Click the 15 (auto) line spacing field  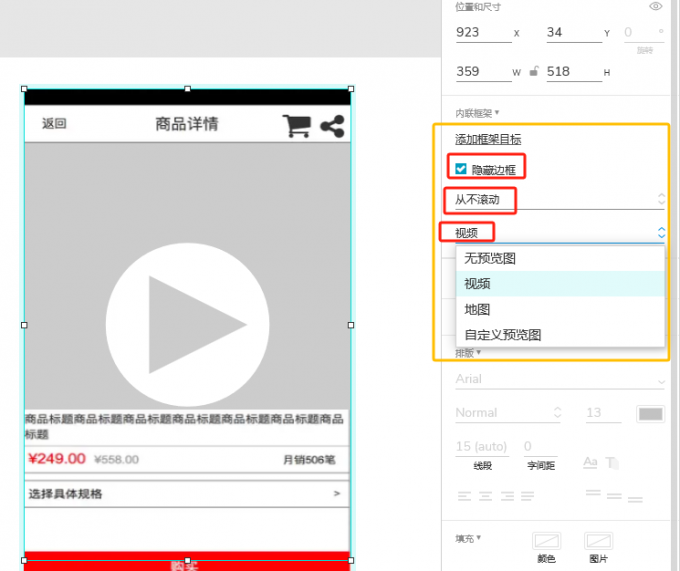482,447
